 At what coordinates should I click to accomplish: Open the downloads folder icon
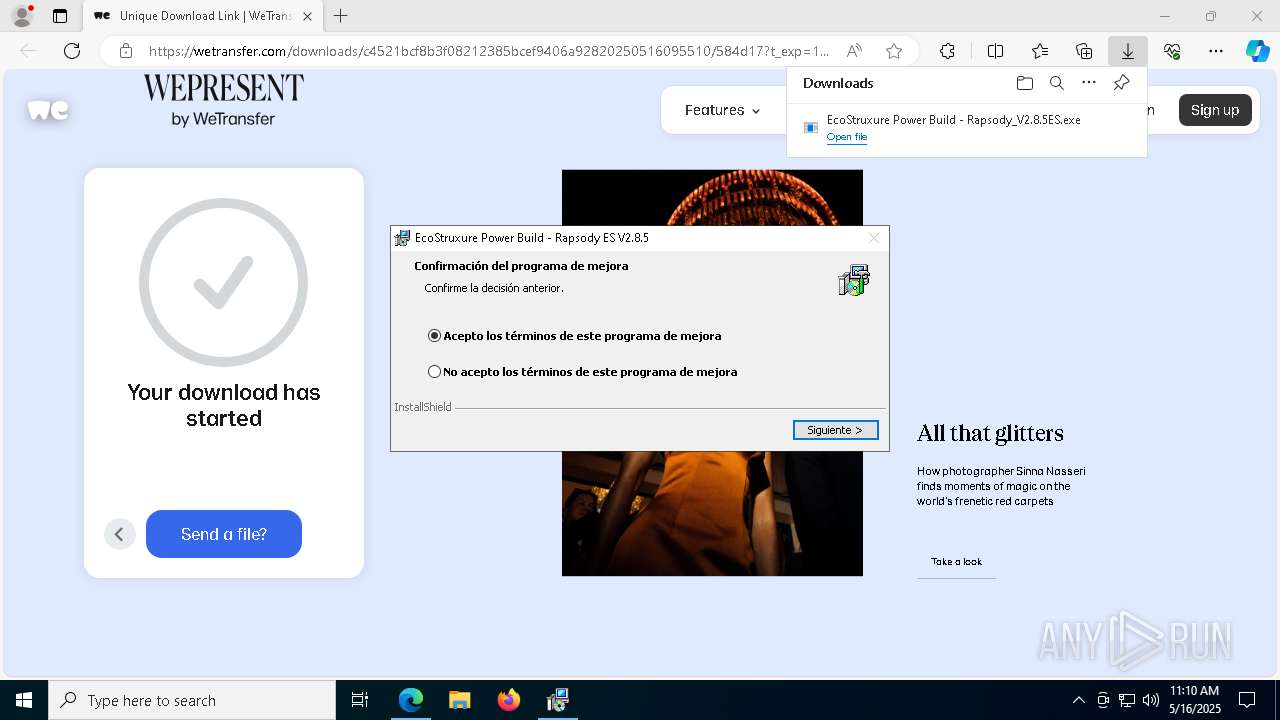pos(1024,83)
